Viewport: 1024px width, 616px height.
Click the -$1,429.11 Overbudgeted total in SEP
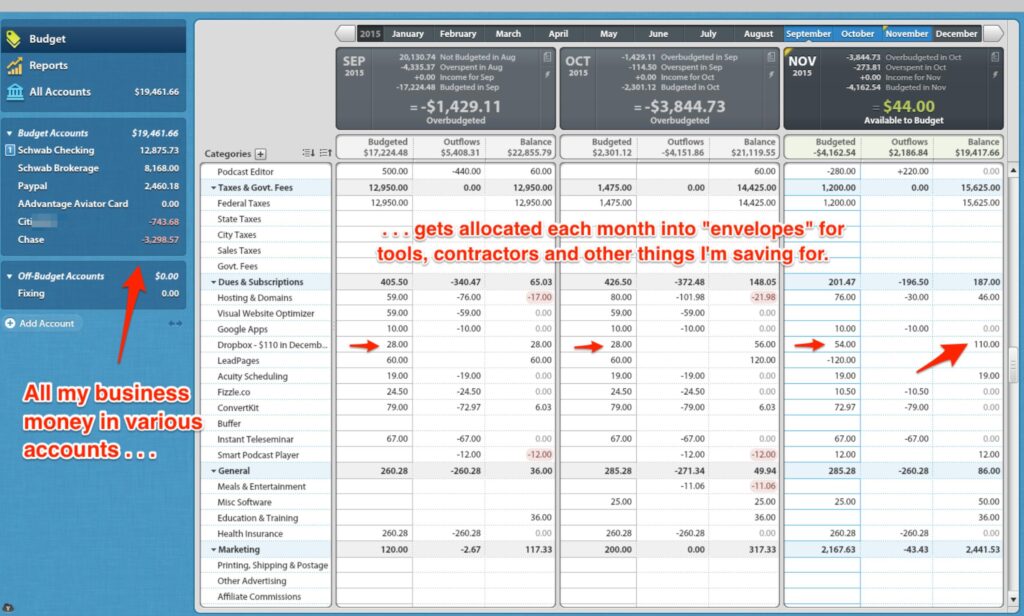pos(460,106)
